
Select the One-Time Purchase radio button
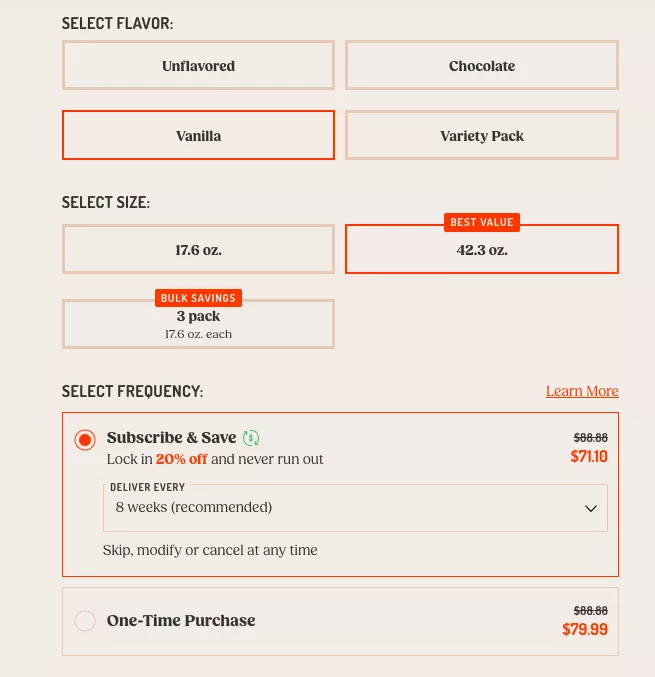85,621
